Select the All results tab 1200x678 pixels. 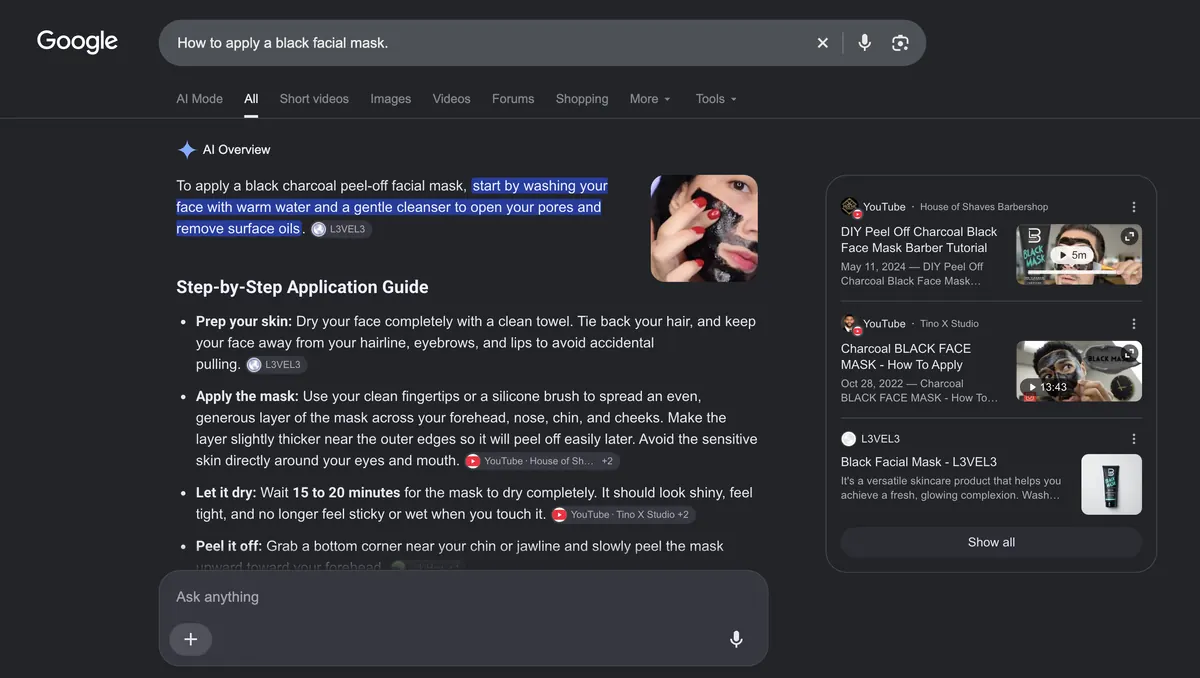(x=251, y=99)
